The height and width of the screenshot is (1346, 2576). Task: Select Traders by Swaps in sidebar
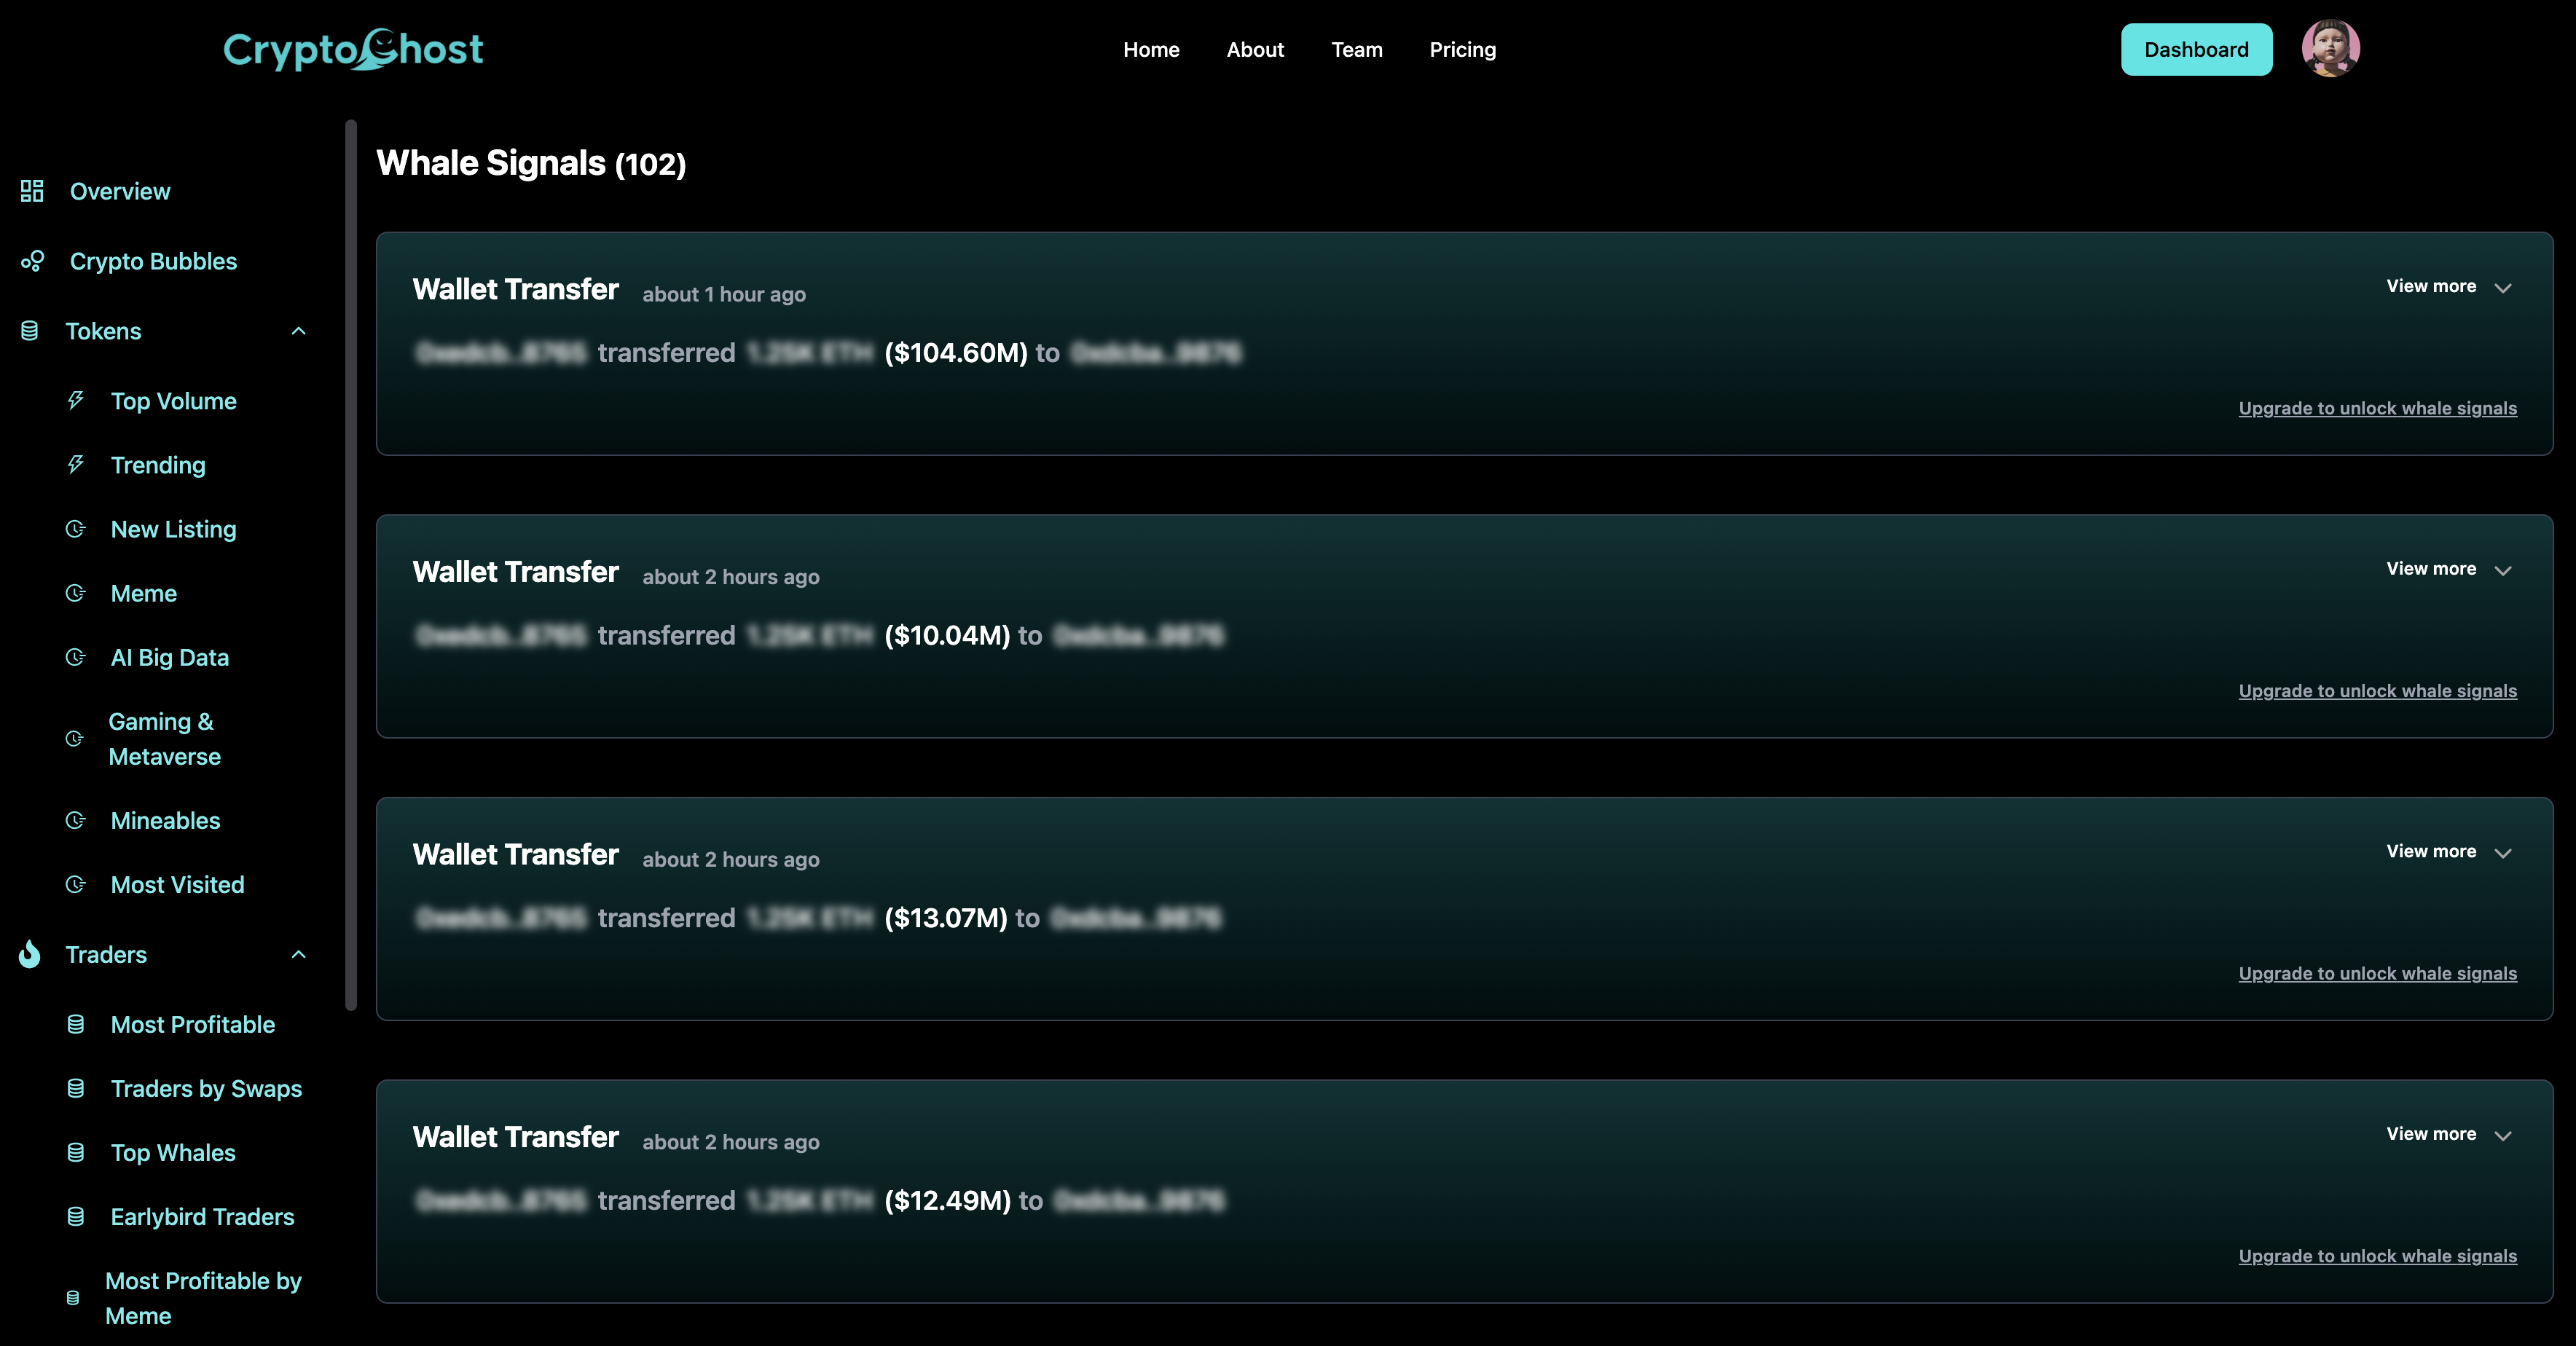206,1088
